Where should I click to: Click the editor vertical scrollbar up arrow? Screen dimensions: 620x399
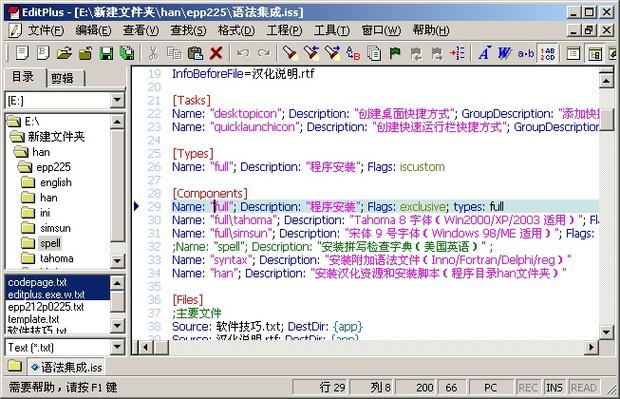tap(606, 81)
